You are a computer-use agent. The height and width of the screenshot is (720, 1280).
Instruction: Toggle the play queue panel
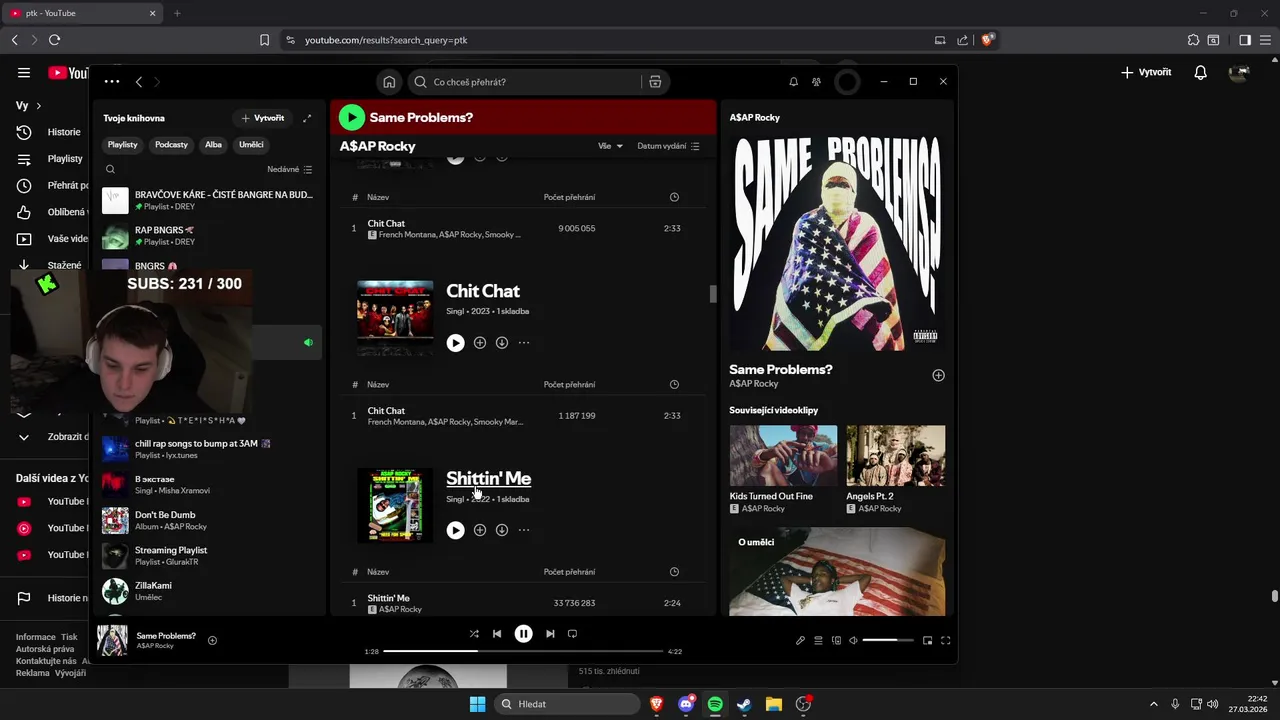pos(818,641)
